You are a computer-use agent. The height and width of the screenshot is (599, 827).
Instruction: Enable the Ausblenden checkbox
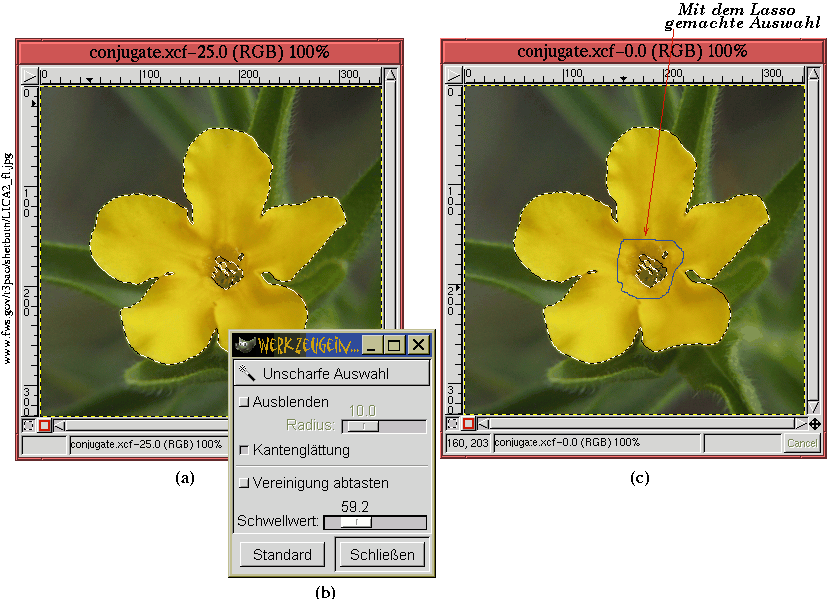coord(244,402)
